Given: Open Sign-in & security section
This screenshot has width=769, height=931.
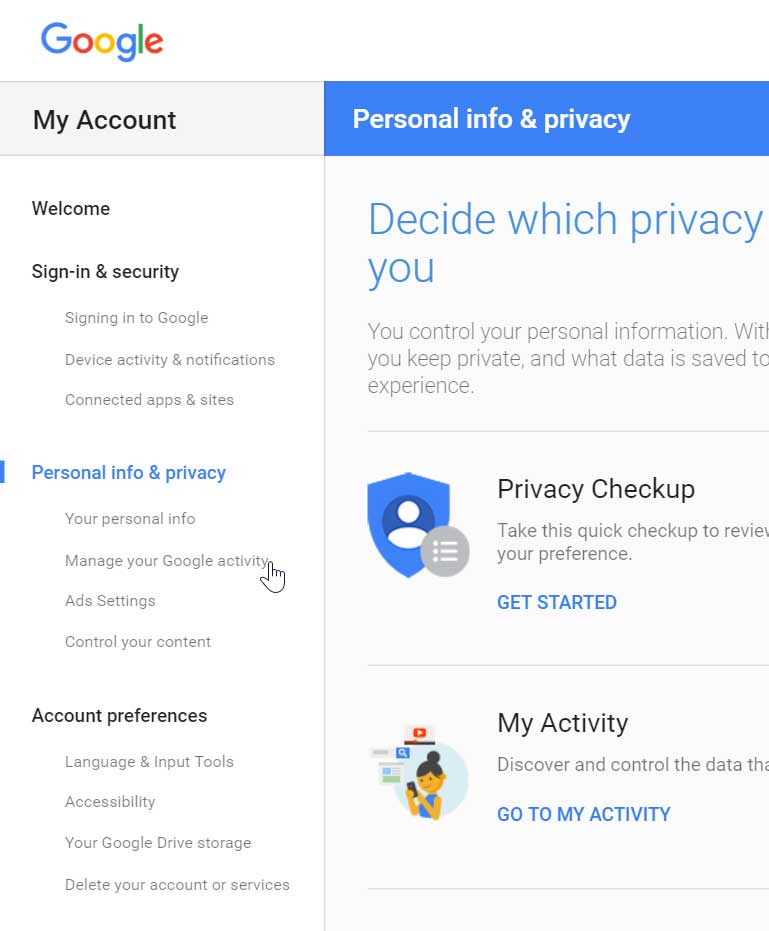Looking at the screenshot, I should 105,271.
